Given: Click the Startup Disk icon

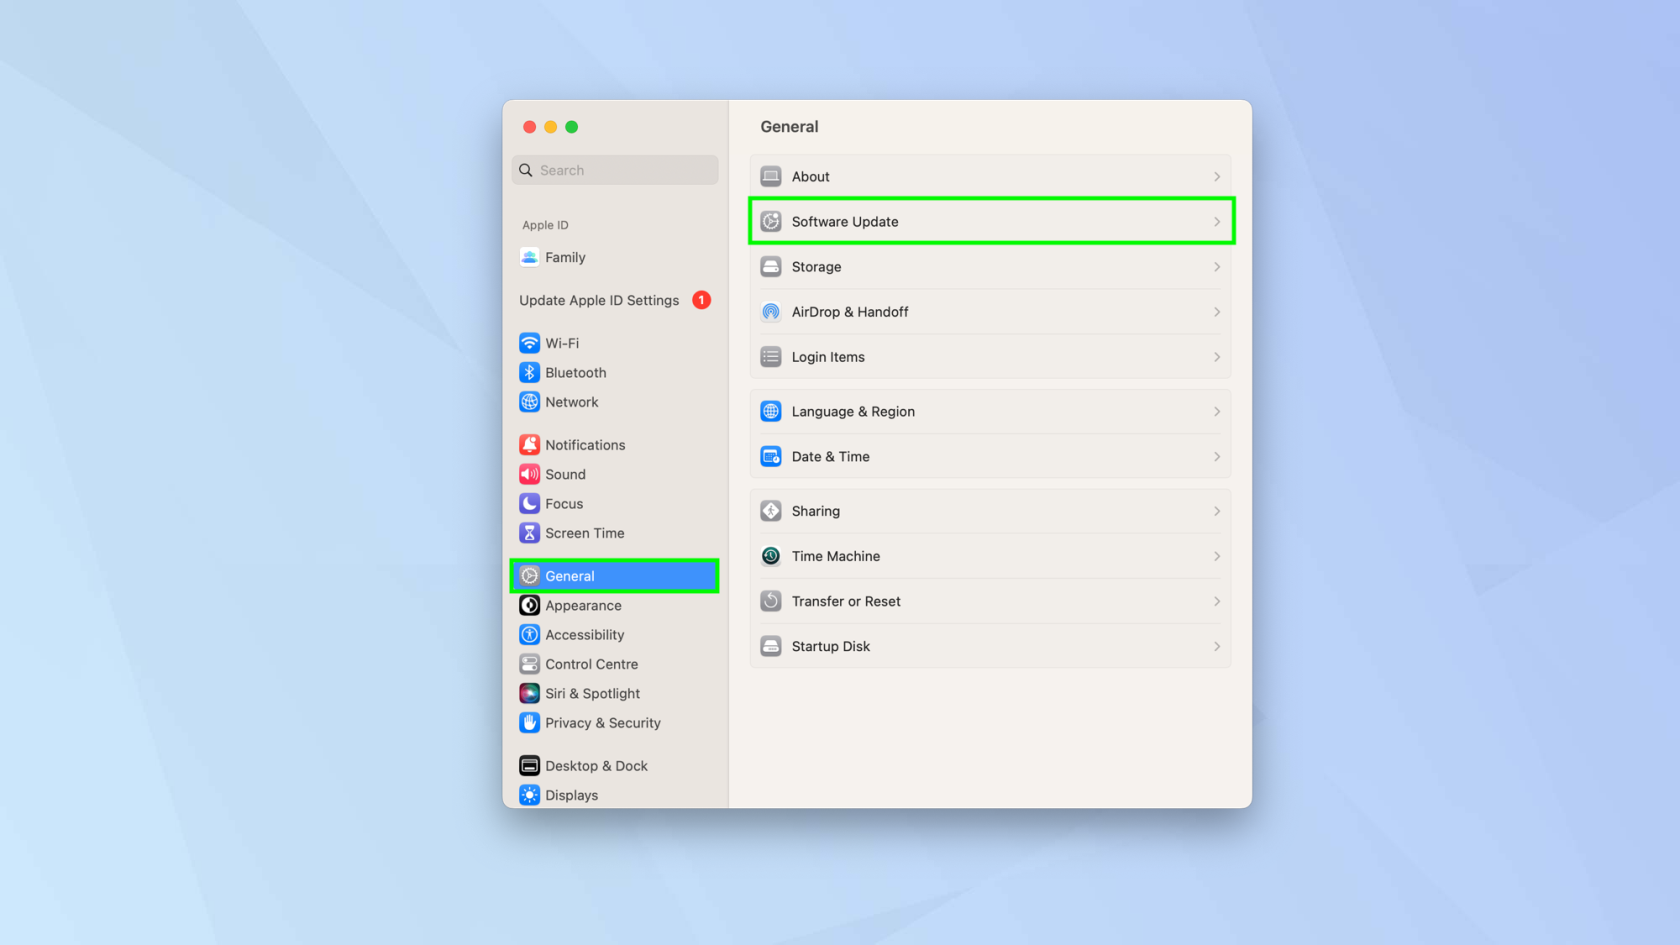Looking at the screenshot, I should click(770, 646).
